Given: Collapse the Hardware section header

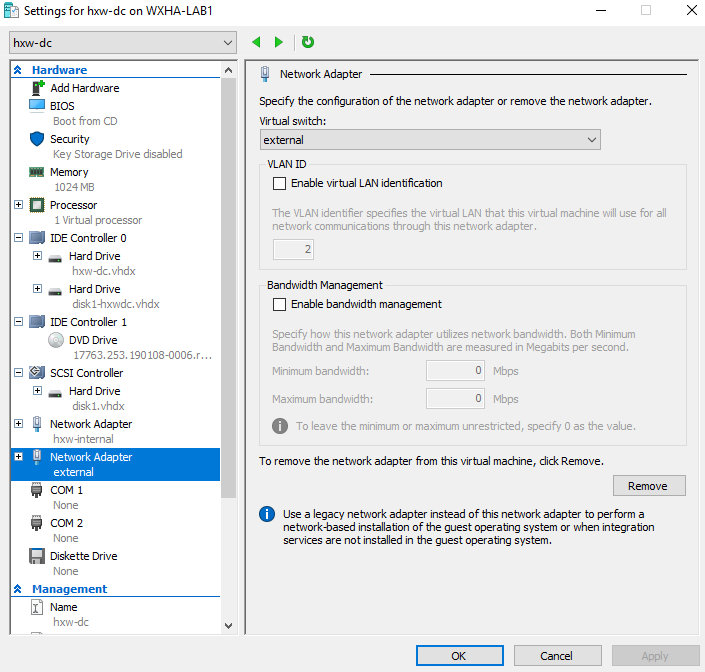Looking at the screenshot, I should 18,70.
